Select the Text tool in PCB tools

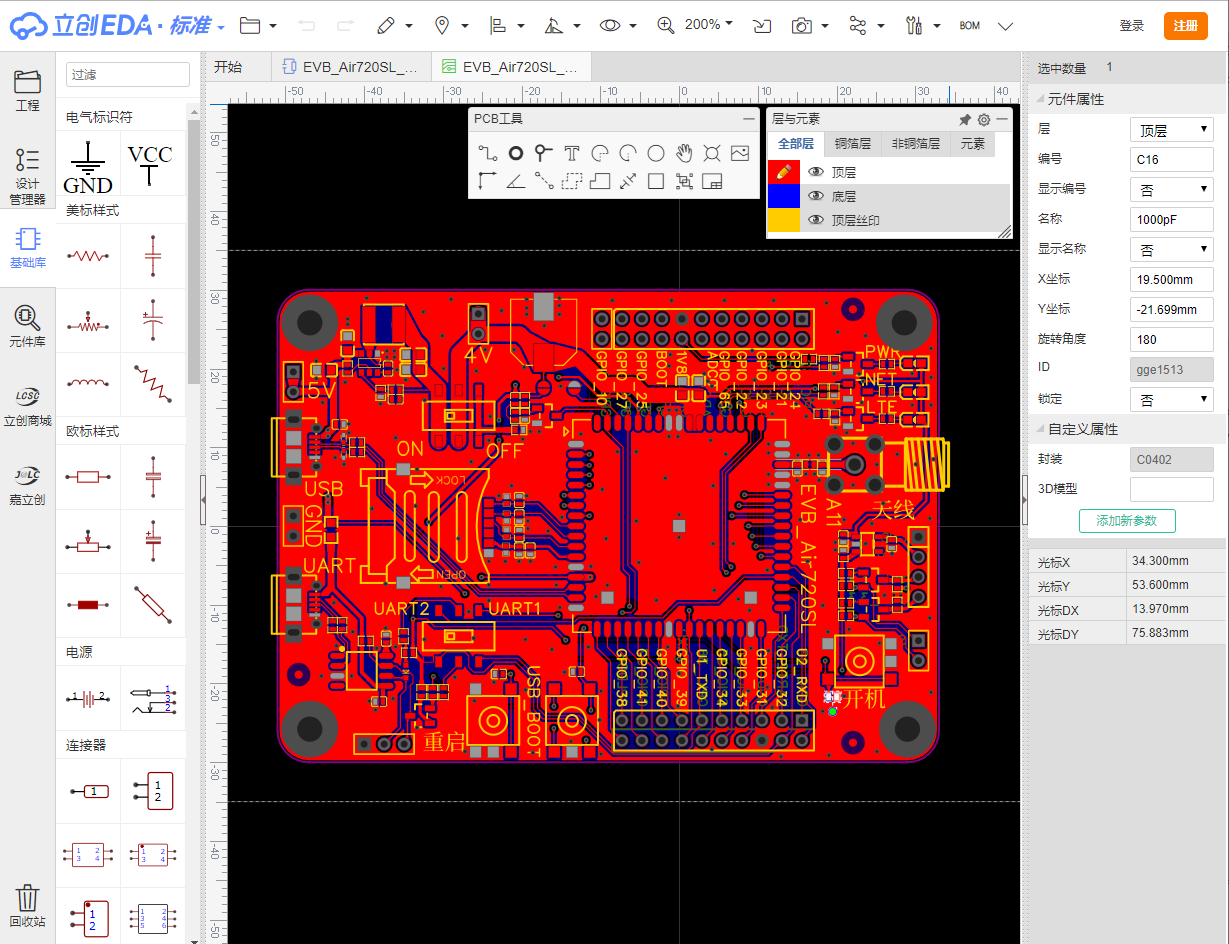point(571,153)
